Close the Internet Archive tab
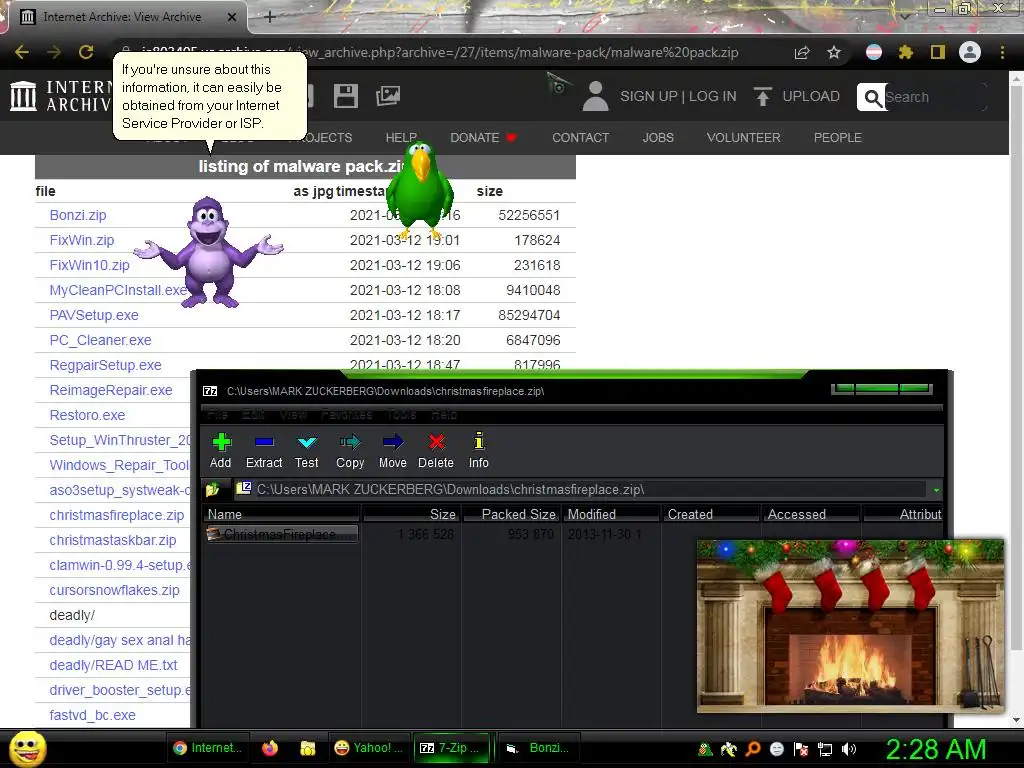Screen dimensions: 1024x768 point(232,17)
